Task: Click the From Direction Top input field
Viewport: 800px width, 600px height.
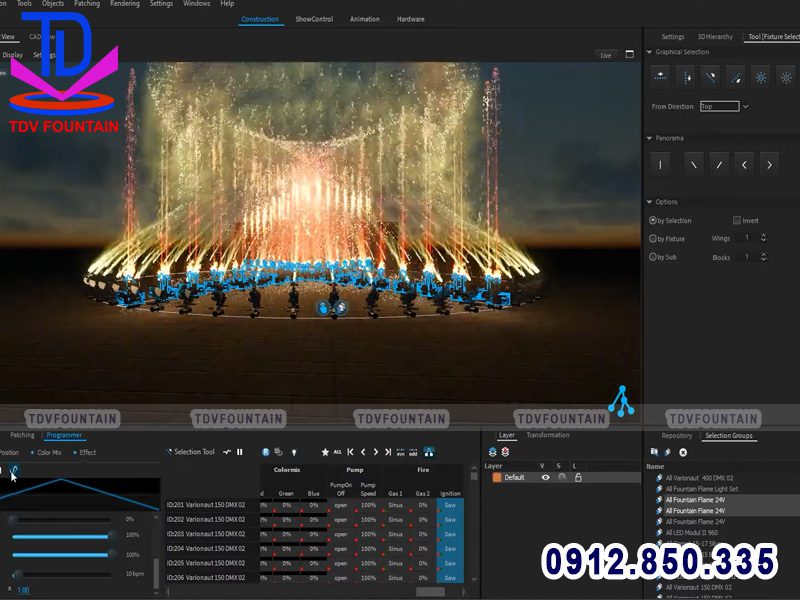Action: pyautogui.click(x=719, y=107)
